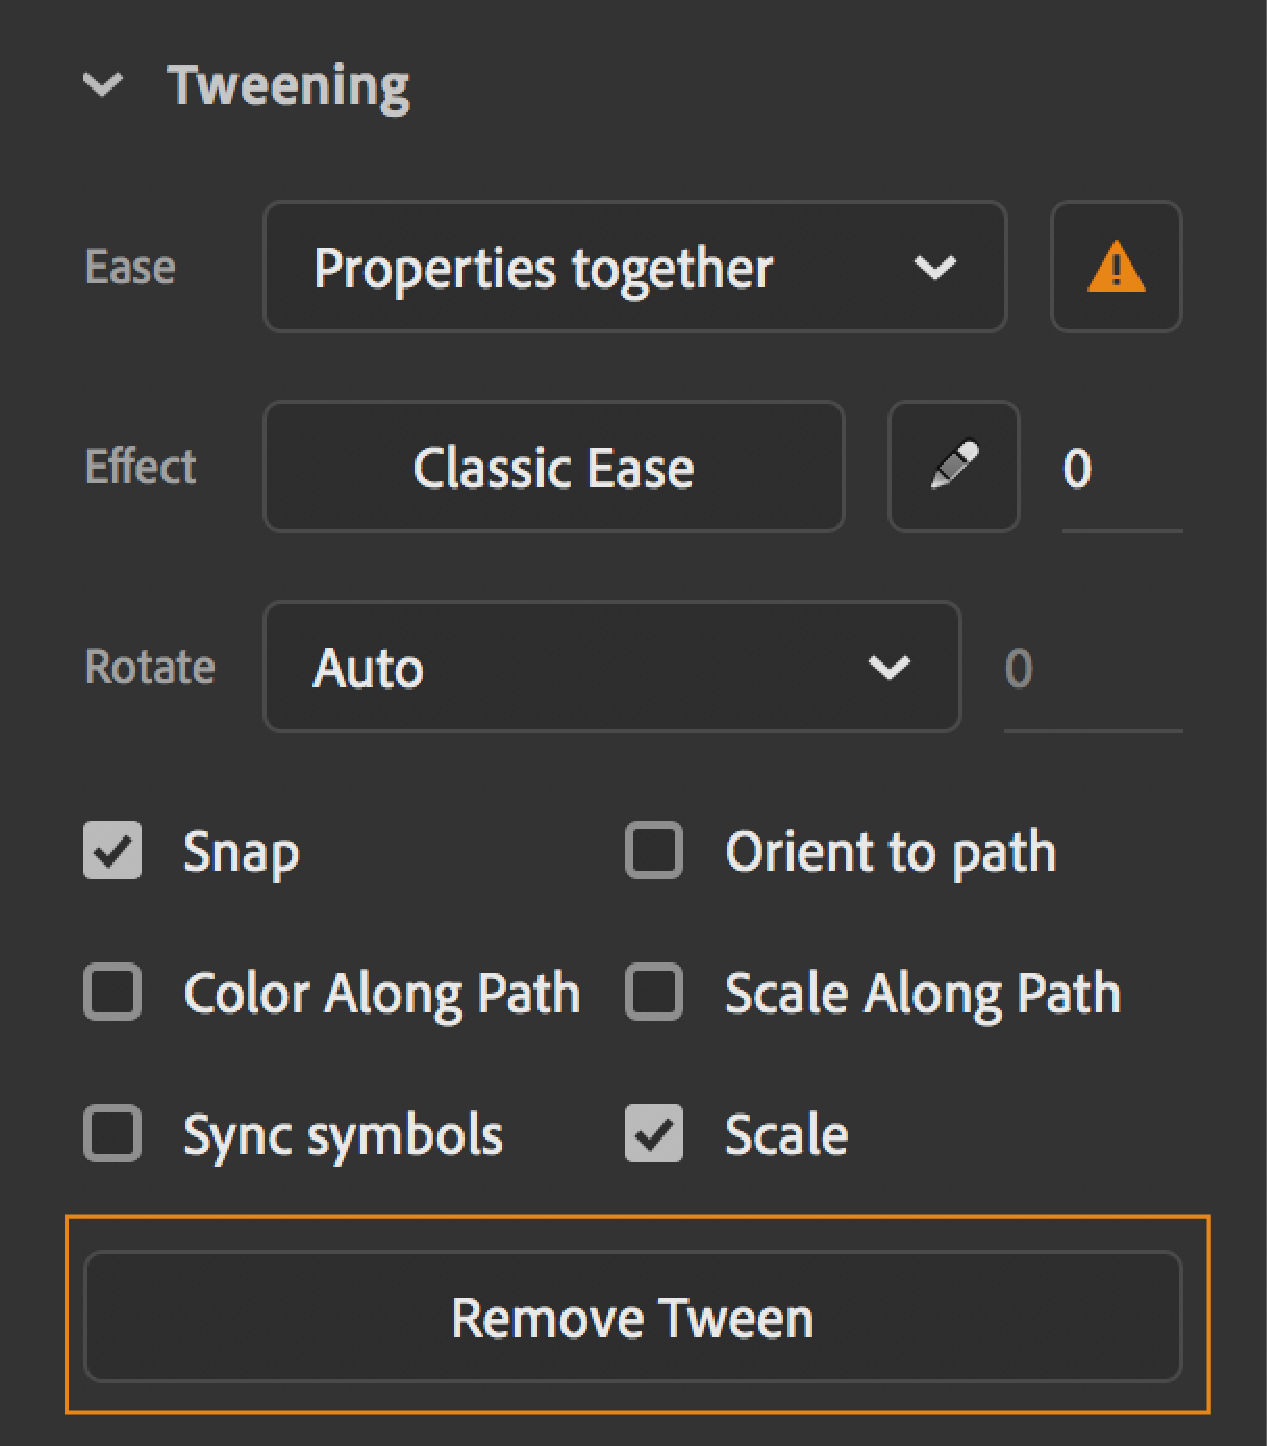1267x1446 pixels.
Task: Click the pencil edit easing icon
Action: [954, 466]
